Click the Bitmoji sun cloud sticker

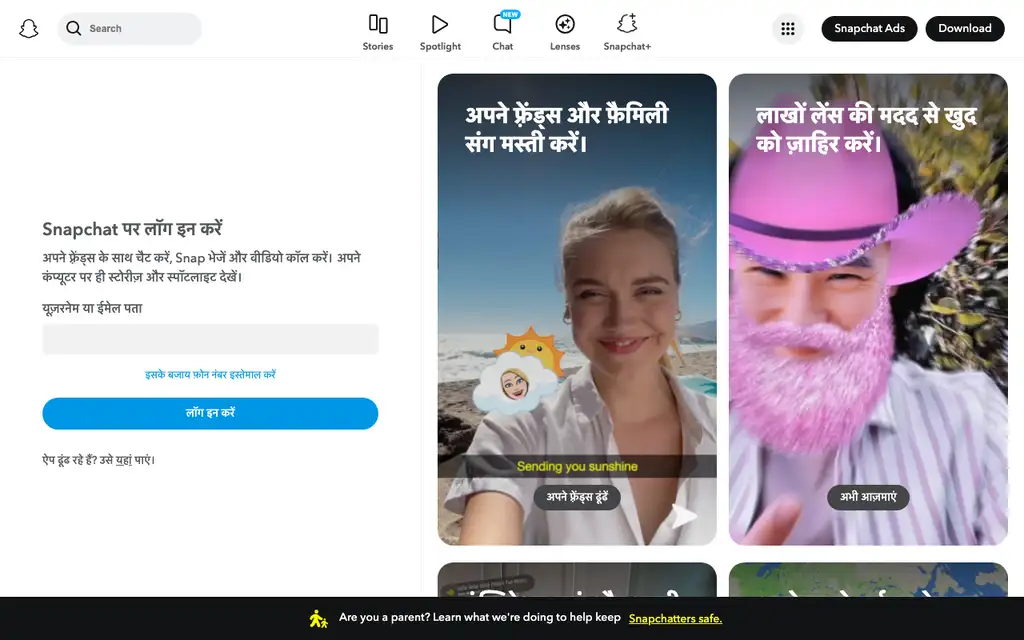tap(519, 372)
